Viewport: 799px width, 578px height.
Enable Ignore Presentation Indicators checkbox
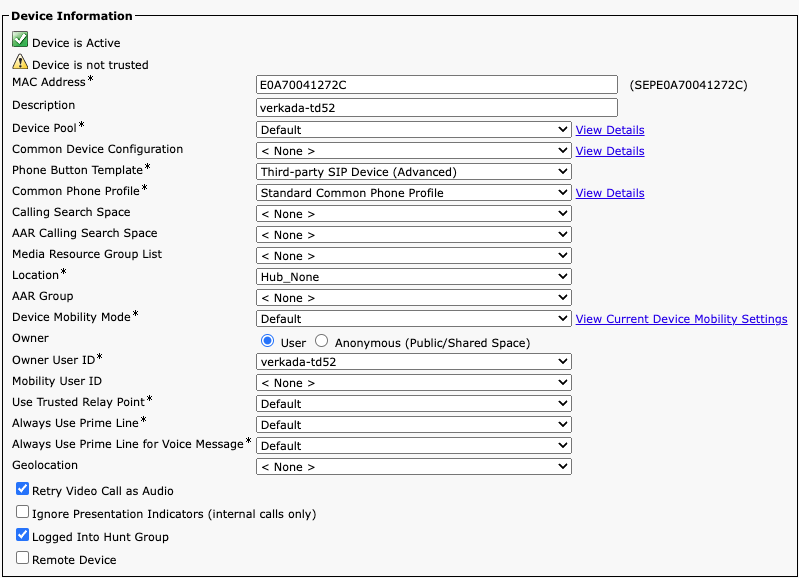click(x=22, y=512)
